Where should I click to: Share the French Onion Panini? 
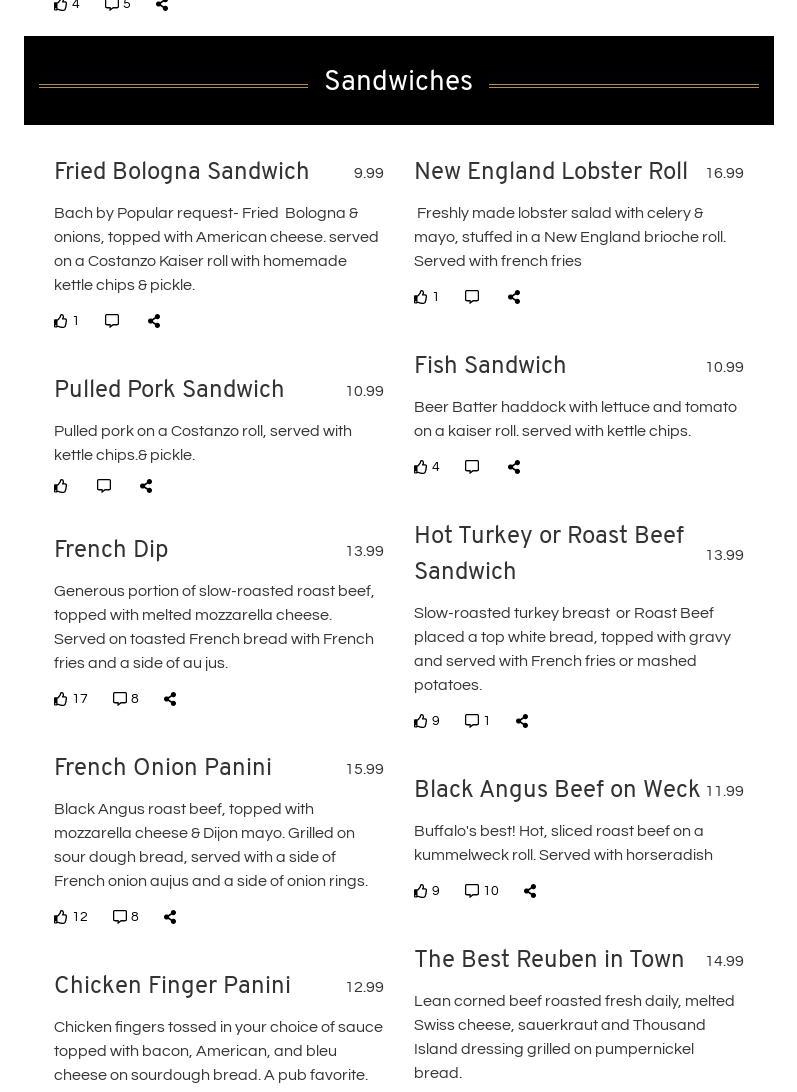tap(170, 917)
